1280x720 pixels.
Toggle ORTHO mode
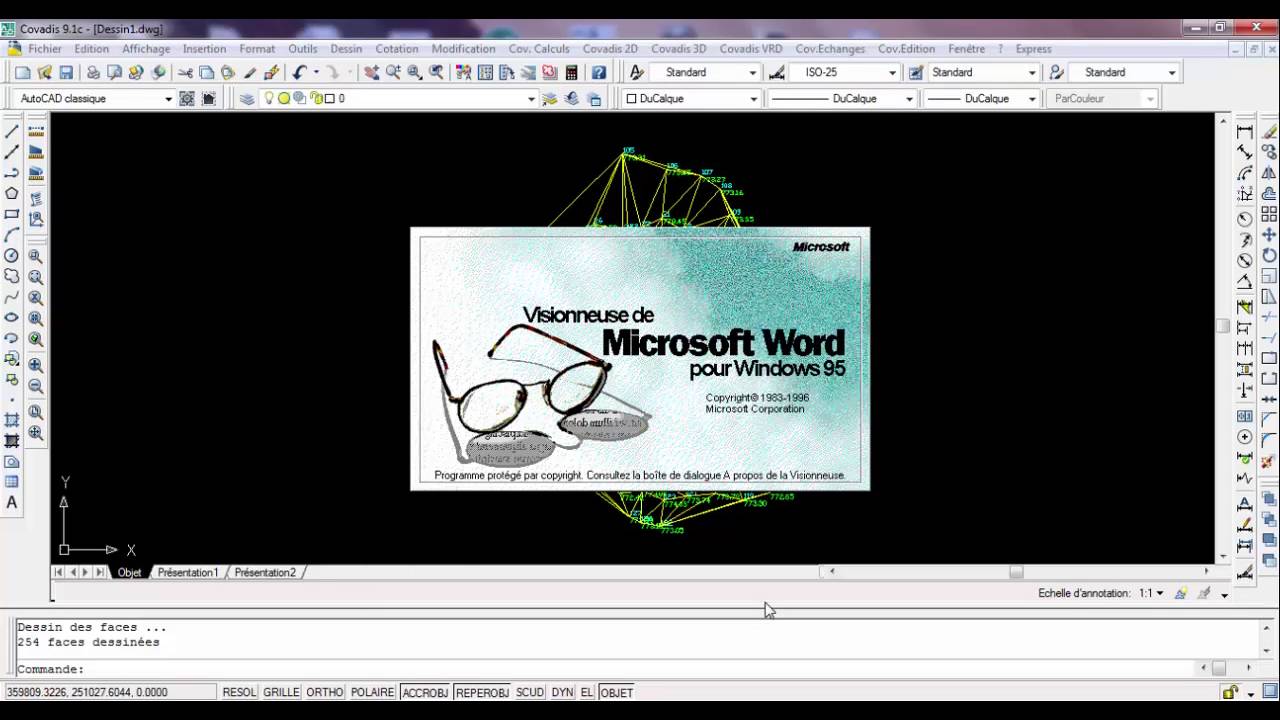(325, 692)
